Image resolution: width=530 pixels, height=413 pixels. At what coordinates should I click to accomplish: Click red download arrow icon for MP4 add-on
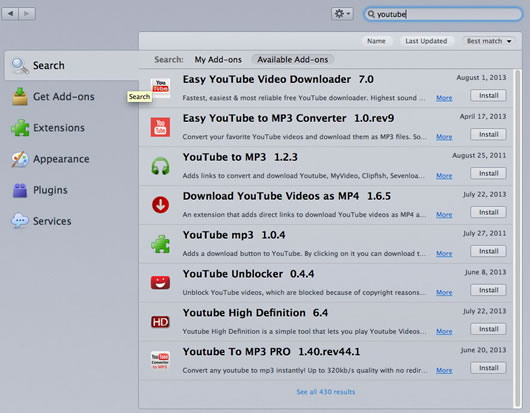(x=160, y=205)
